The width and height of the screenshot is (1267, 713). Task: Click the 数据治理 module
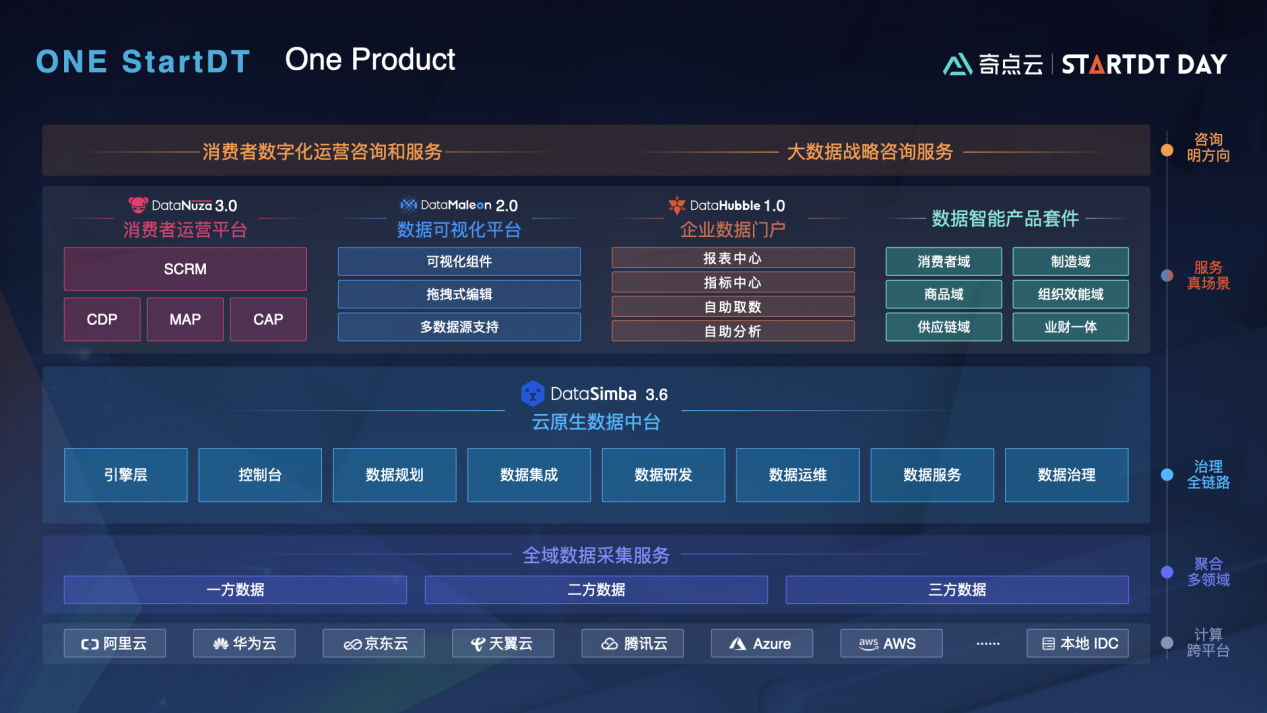tap(1067, 475)
